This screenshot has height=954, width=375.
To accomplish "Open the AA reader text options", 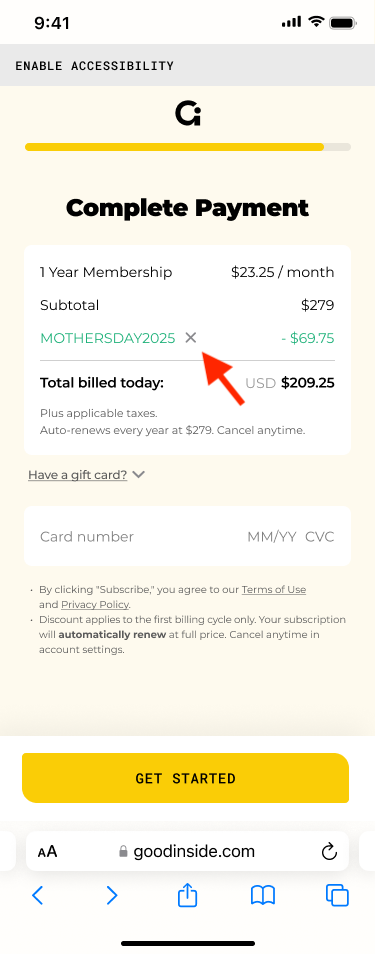I will pyautogui.click(x=47, y=852).
